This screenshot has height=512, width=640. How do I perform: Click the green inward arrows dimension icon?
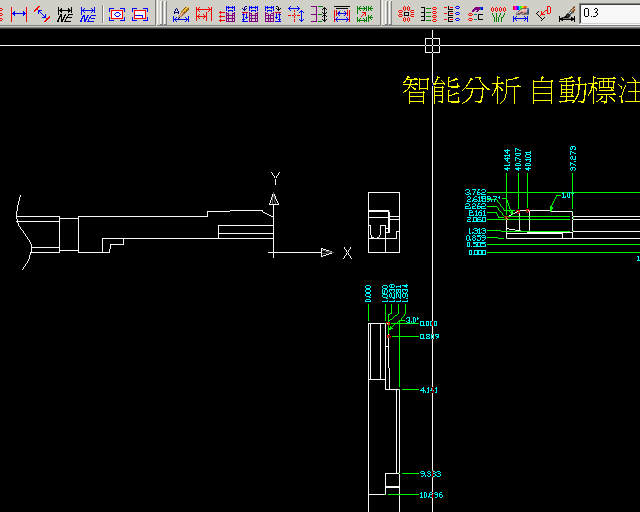(365, 14)
